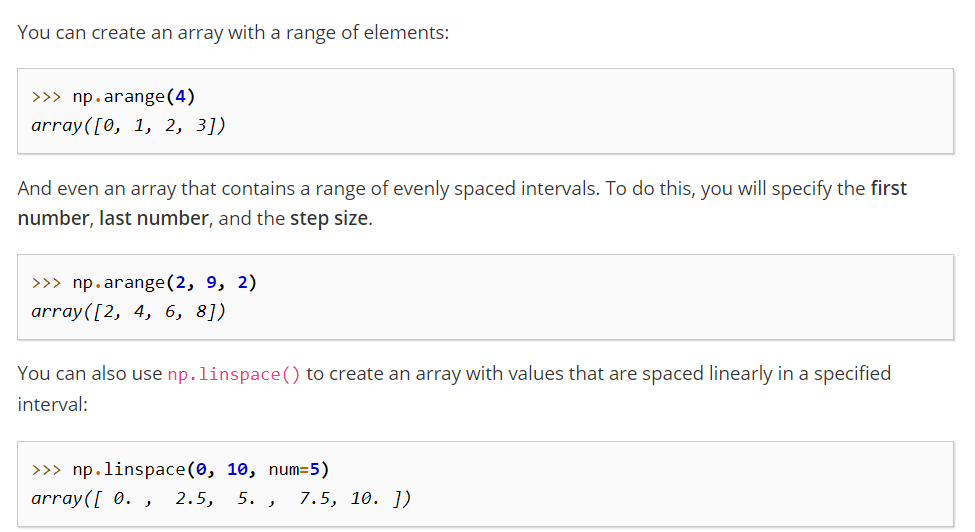
Task: Click the paragraph text "evenly spaced intervals"
Action: click(495, 188)
